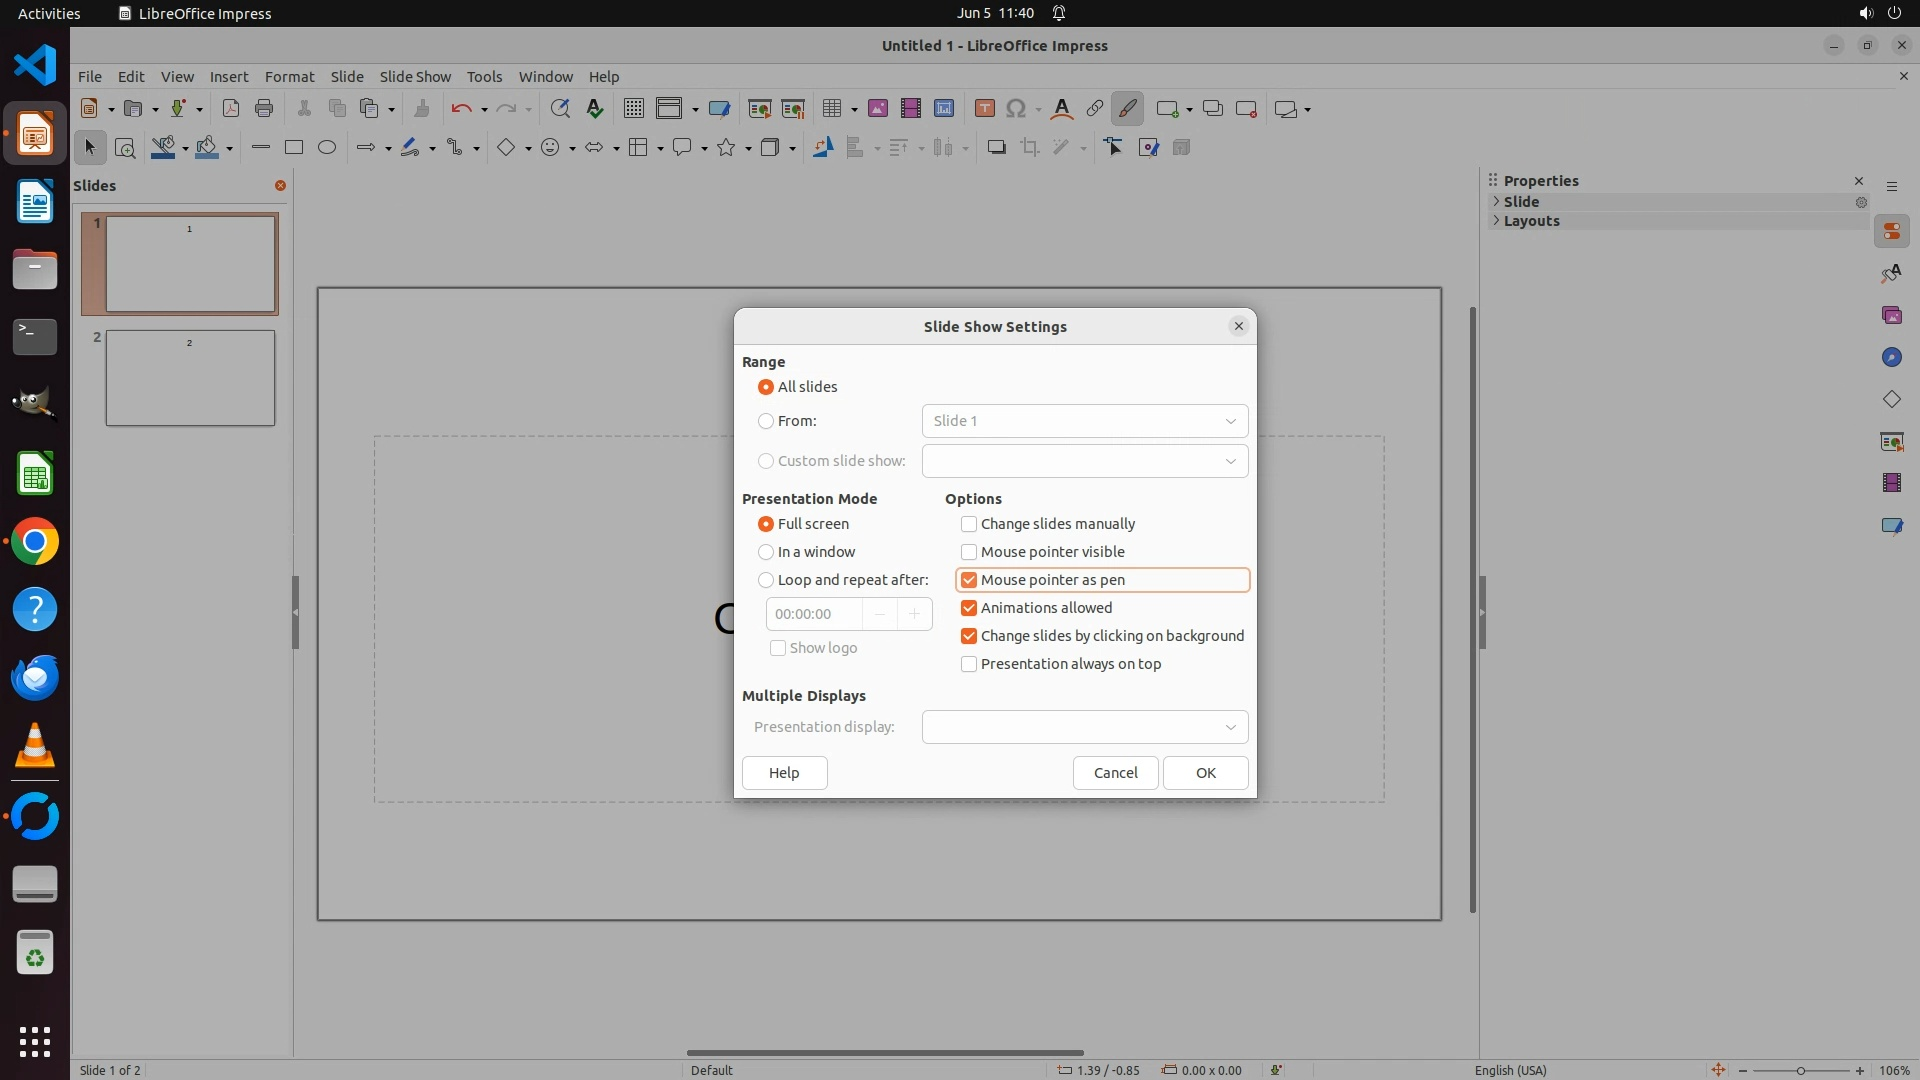Click the Help button in dialog
Viewport: 1920px width, 1080px height.
(784, 773)
